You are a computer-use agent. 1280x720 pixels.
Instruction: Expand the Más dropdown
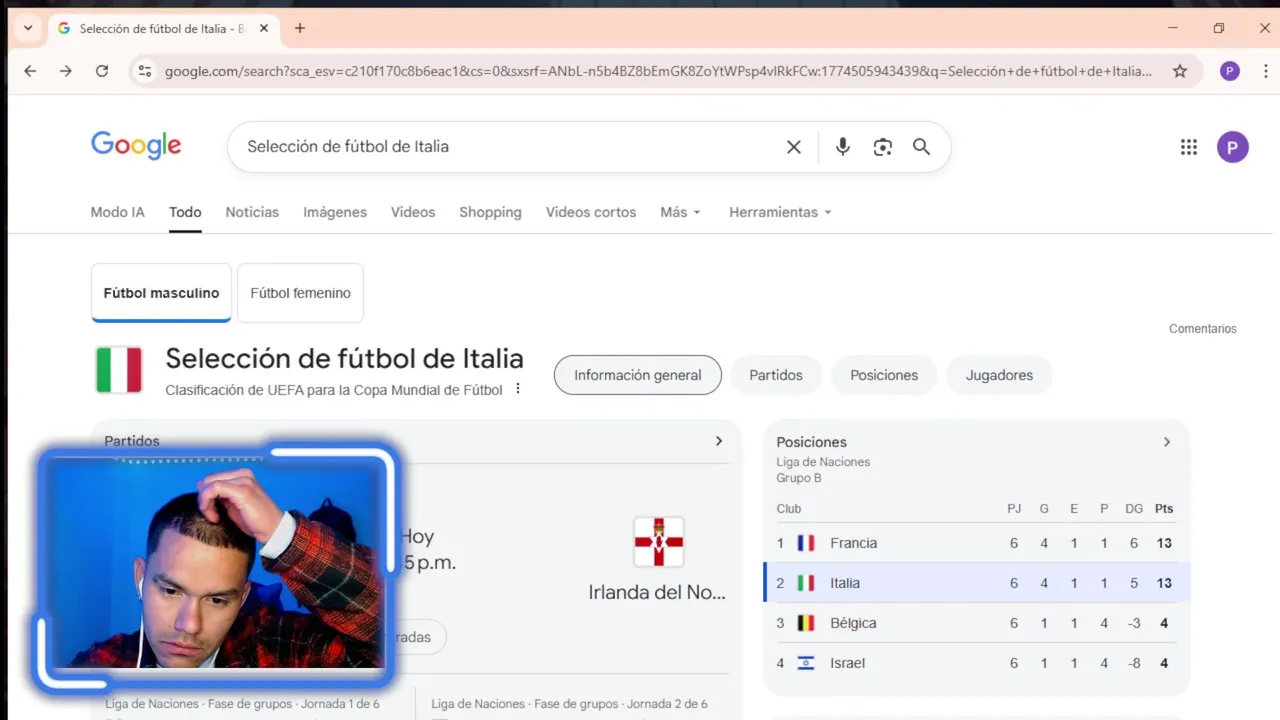point(681,212)
